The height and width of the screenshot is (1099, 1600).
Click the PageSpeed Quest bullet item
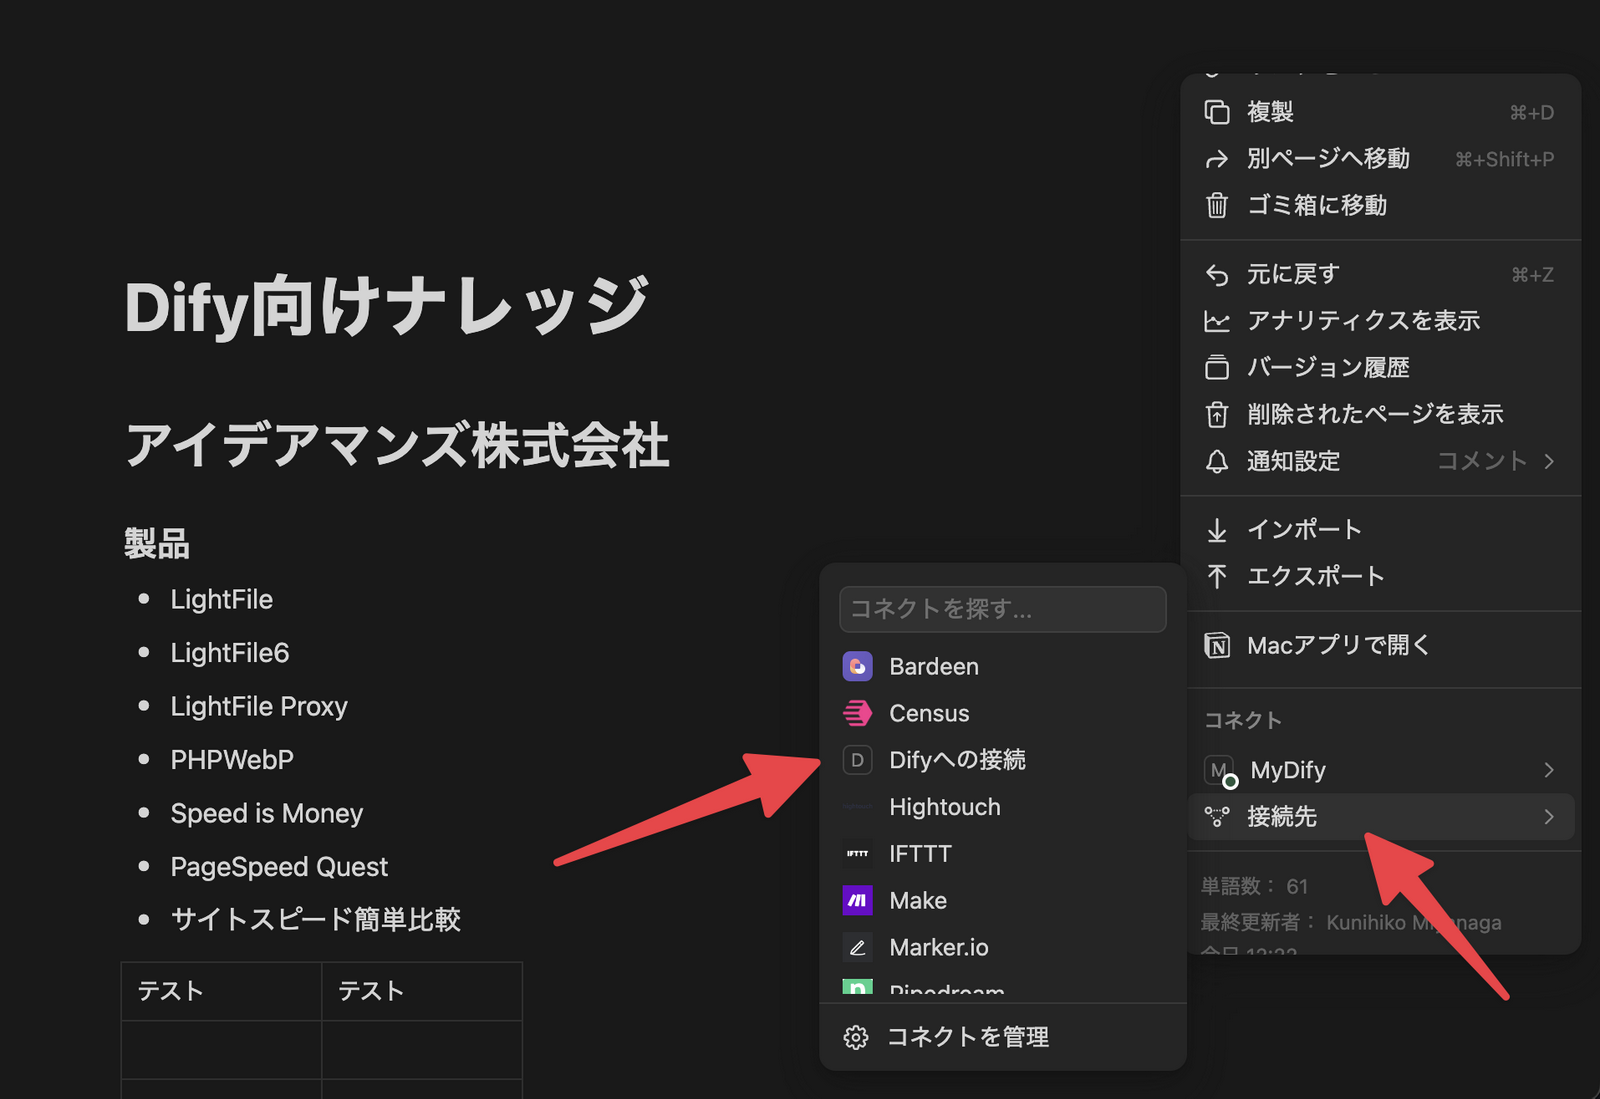(x=279, y=867)
